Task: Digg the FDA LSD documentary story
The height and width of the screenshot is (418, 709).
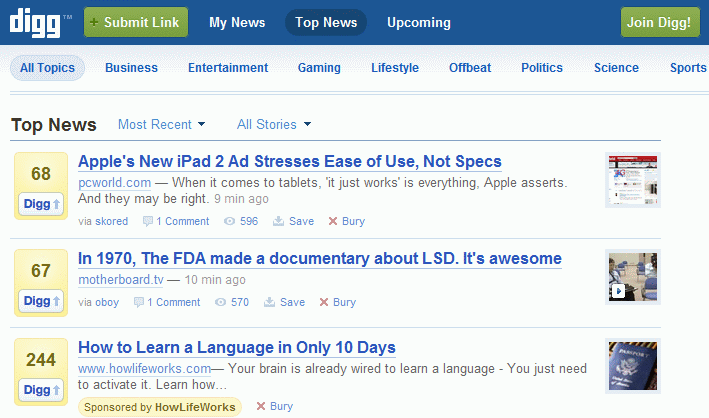Action: tap(41, 301)
